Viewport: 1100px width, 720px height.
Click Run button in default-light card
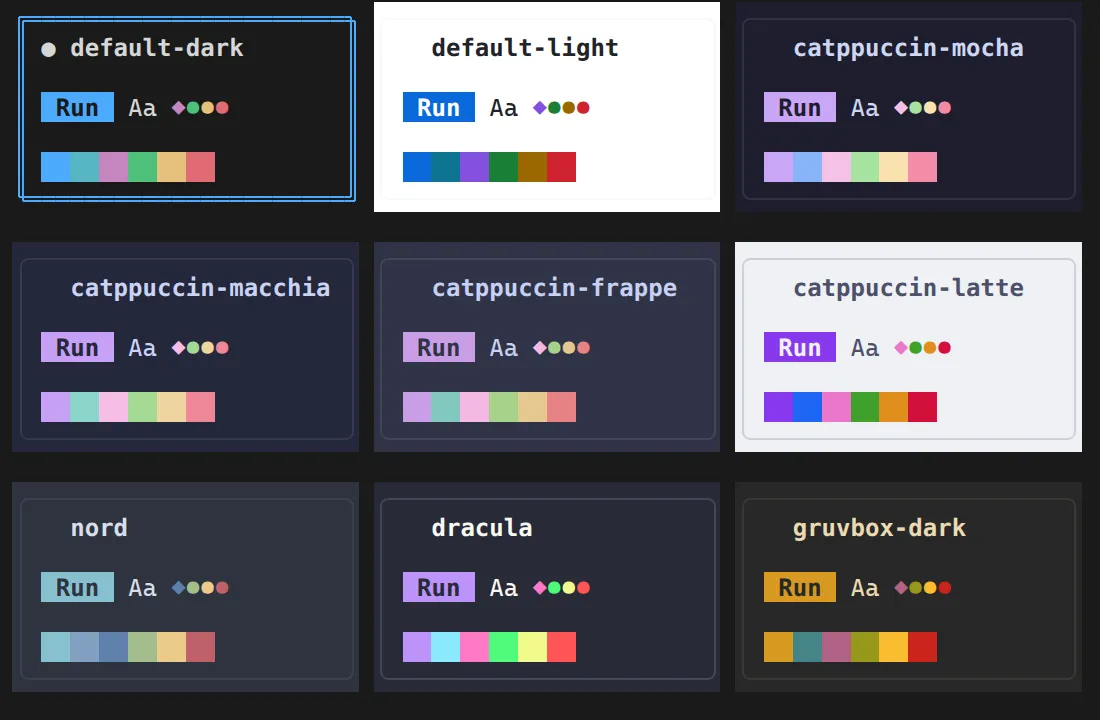point(438,107)
